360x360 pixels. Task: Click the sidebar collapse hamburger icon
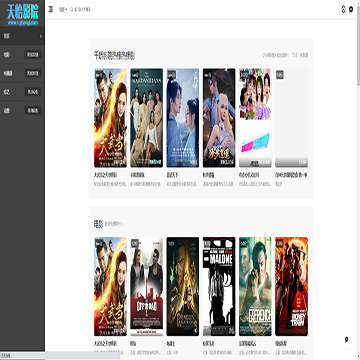point(51,9)
